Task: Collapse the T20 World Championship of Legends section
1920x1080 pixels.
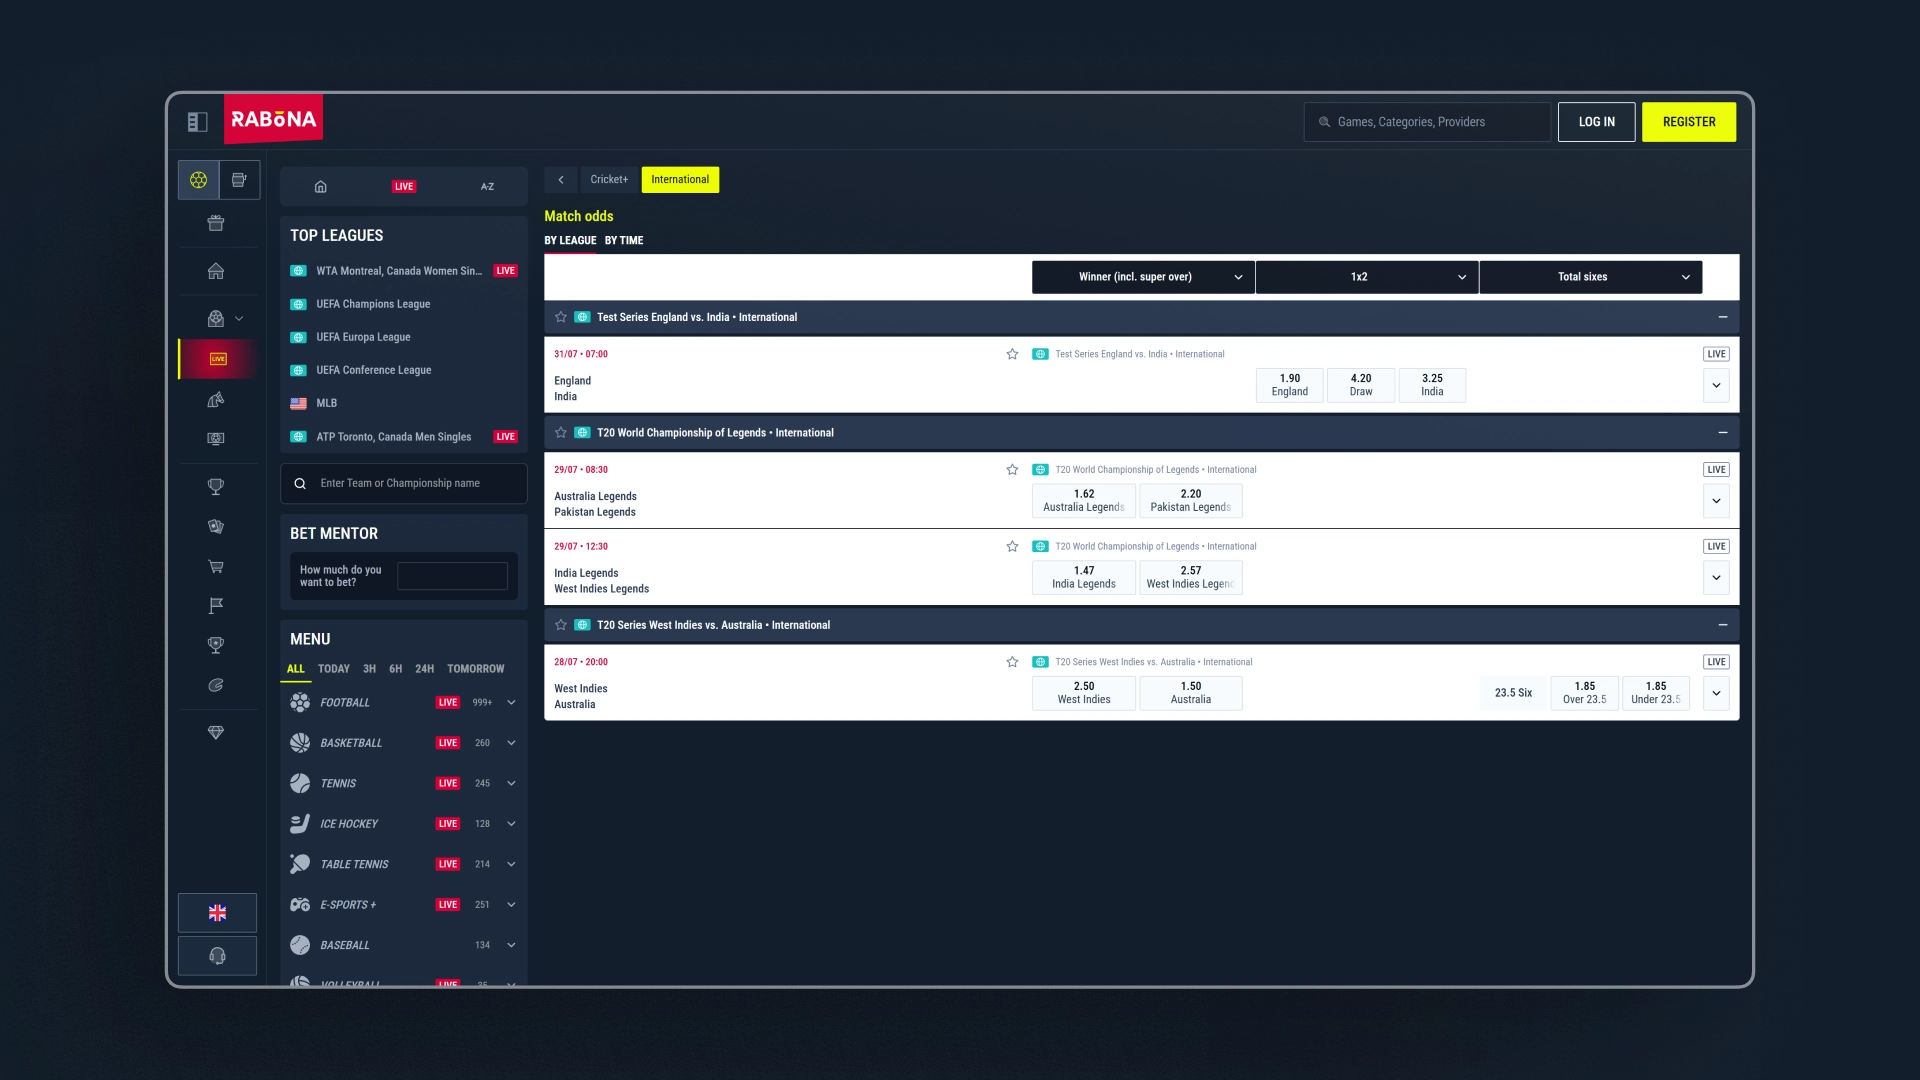Action: click(x=1723, y=433)
